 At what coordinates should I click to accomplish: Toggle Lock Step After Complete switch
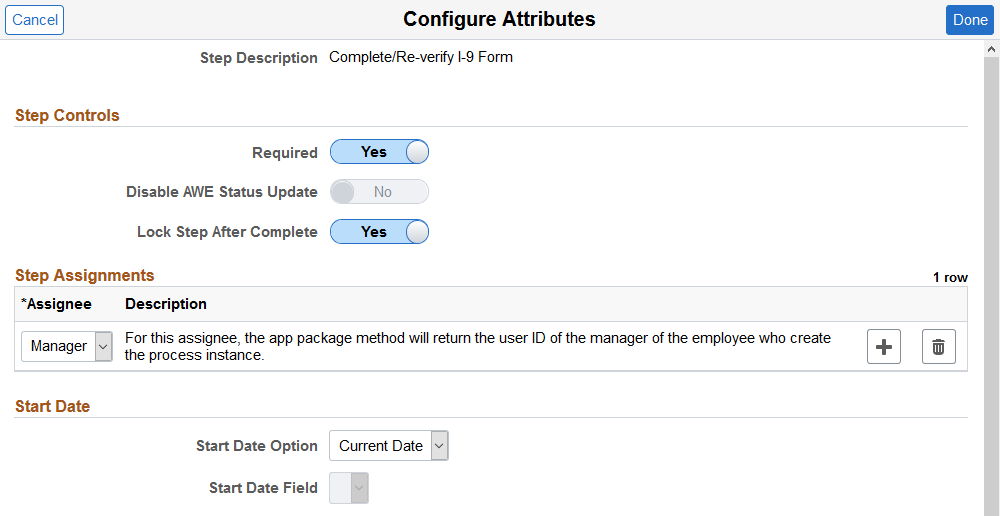379,232
